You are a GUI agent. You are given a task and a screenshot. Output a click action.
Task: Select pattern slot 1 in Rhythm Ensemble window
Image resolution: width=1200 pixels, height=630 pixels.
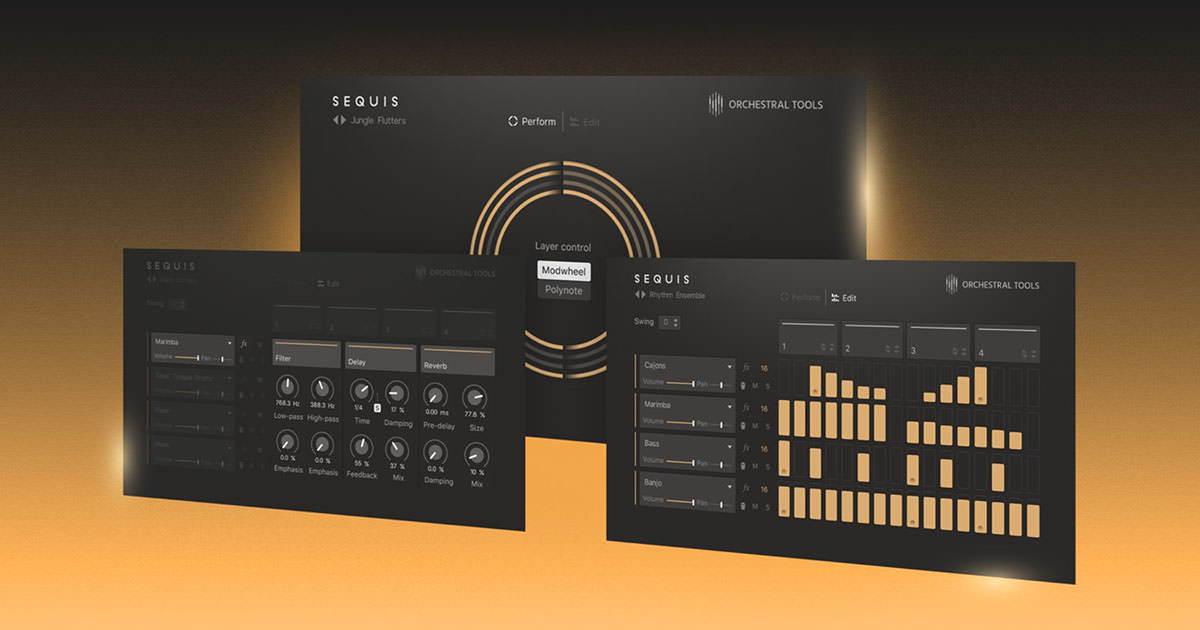tap(808, 338)
